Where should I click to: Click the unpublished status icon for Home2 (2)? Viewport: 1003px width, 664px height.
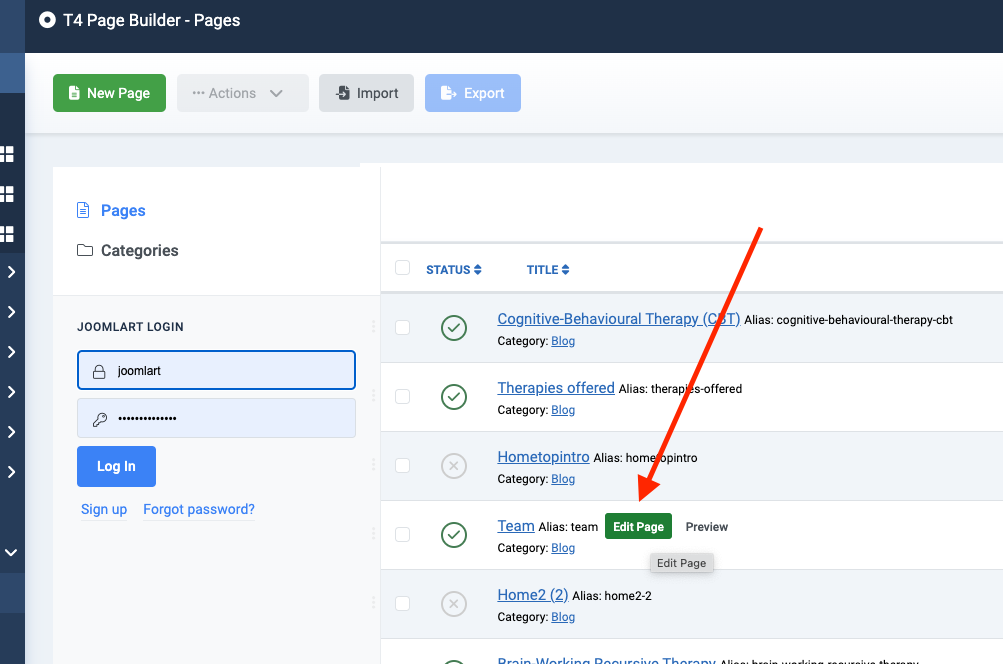(x=454, y=604)
